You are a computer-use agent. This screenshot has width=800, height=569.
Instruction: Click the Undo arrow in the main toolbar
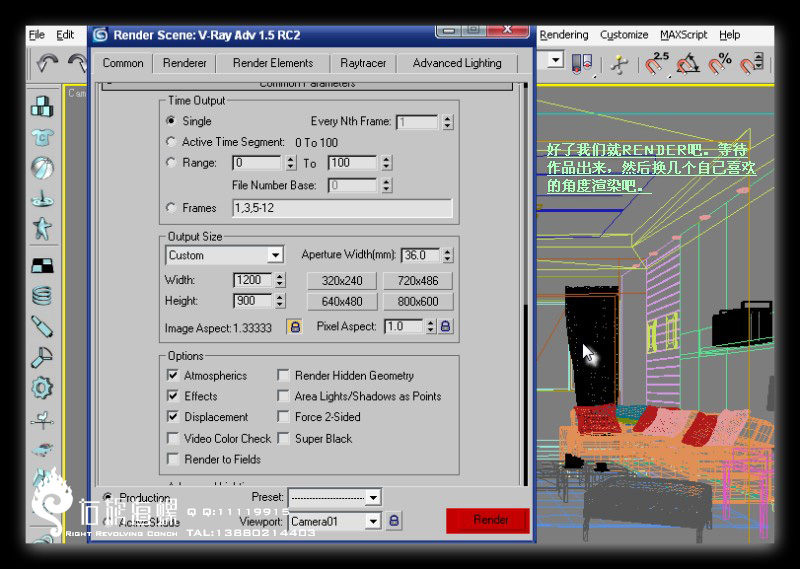47,64
